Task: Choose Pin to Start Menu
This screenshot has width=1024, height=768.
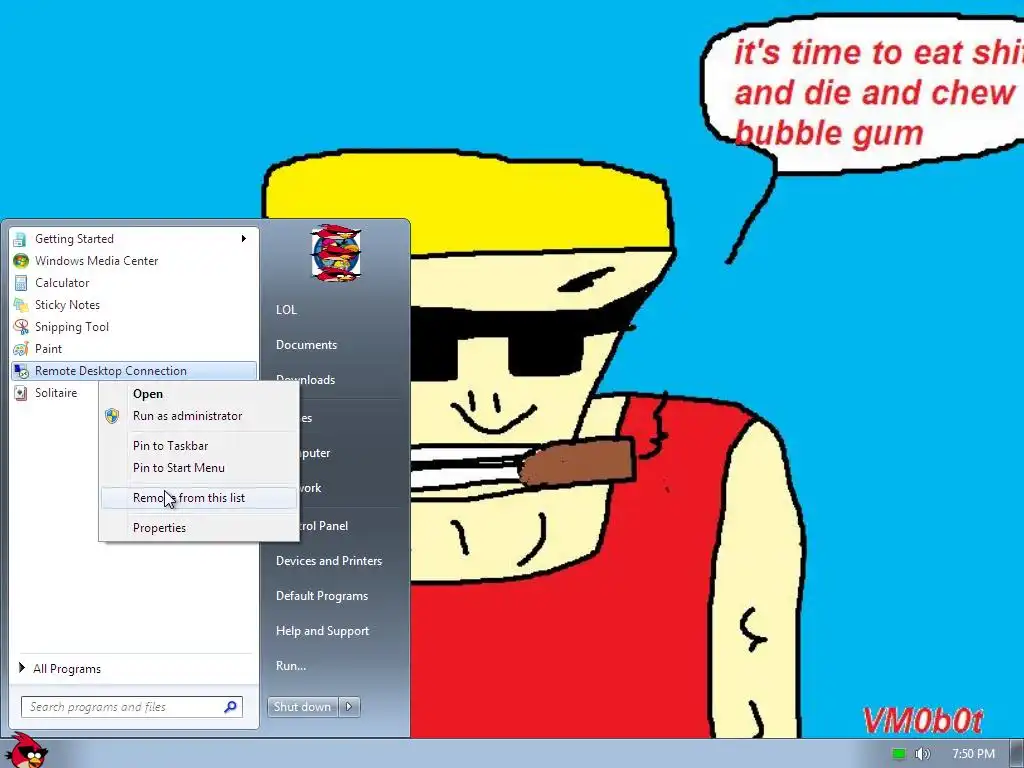Action: [x=199, y=468]
